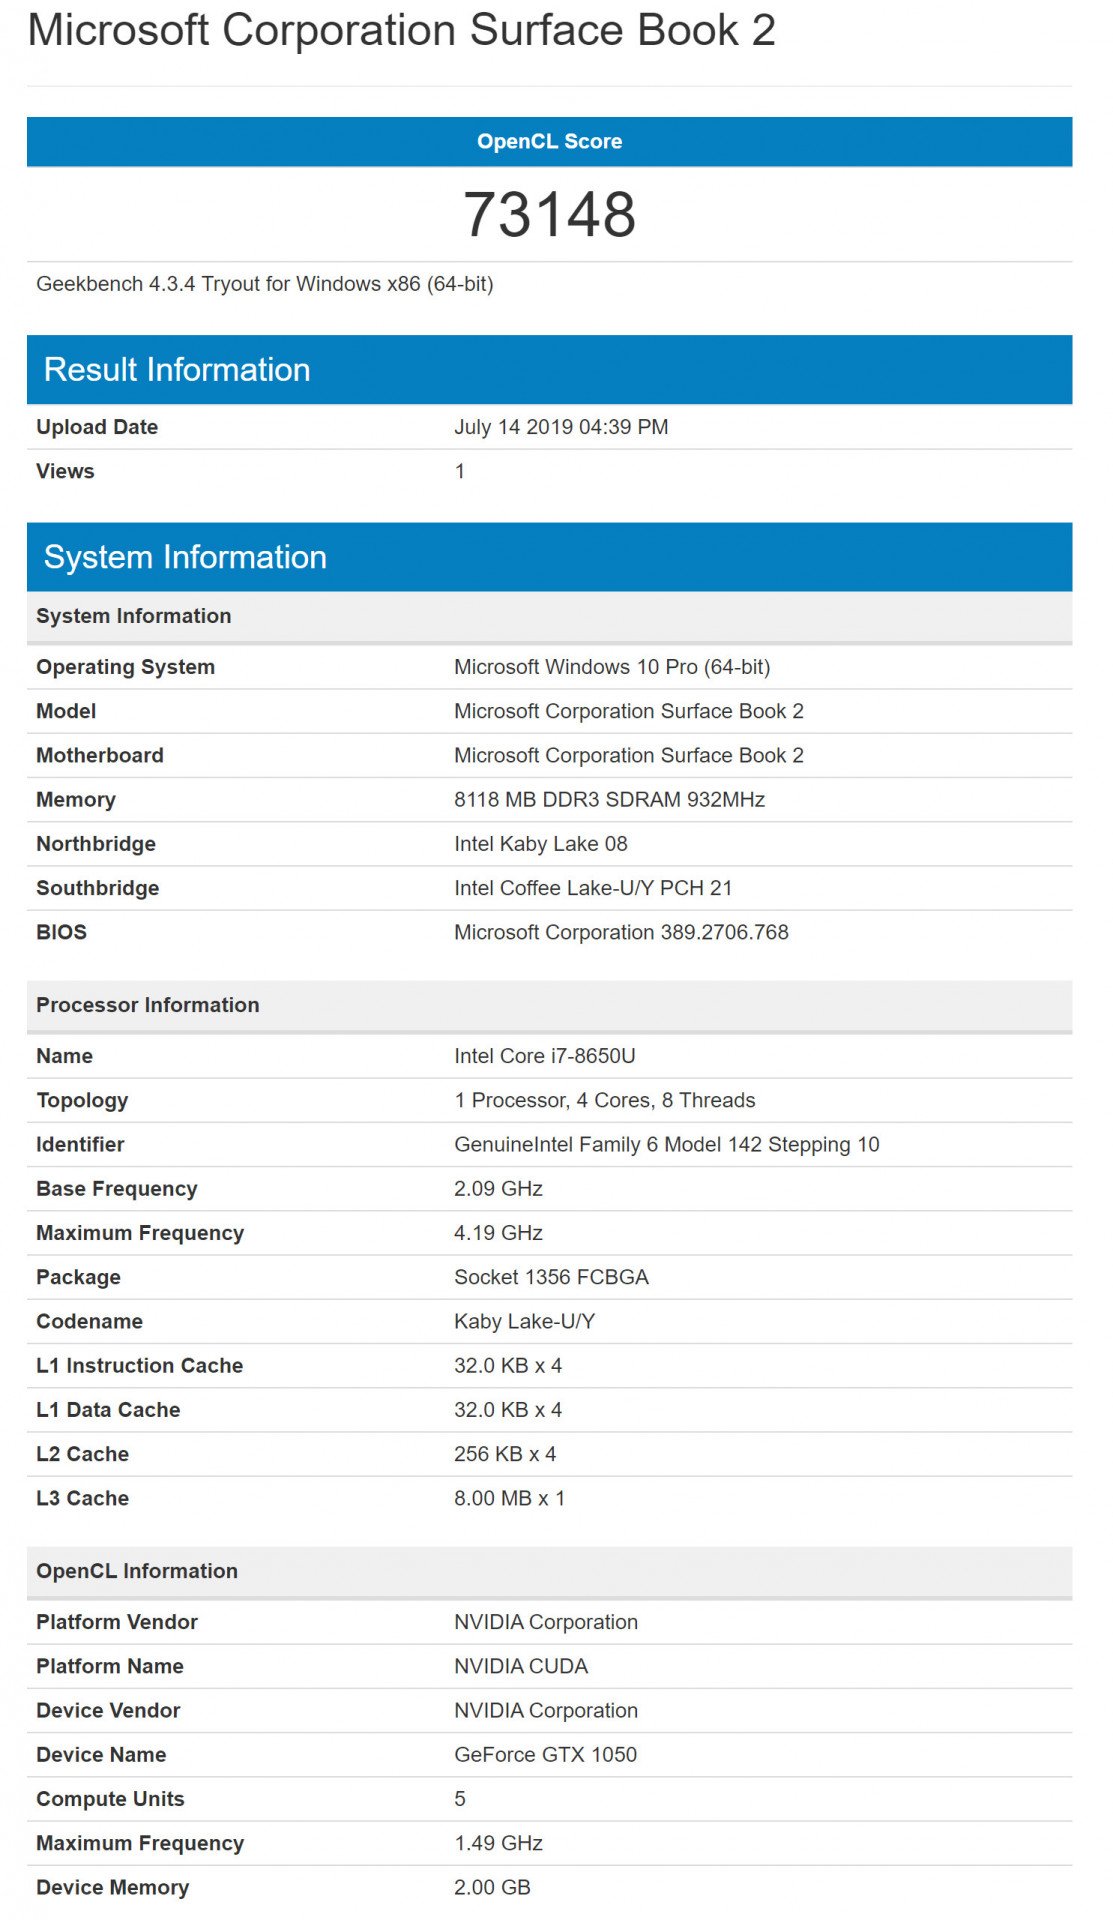The width and height of the screenshot is (1113, 1920).
Task: Select the "Platform Vendor" label
Action: (x=117, y=1622)
